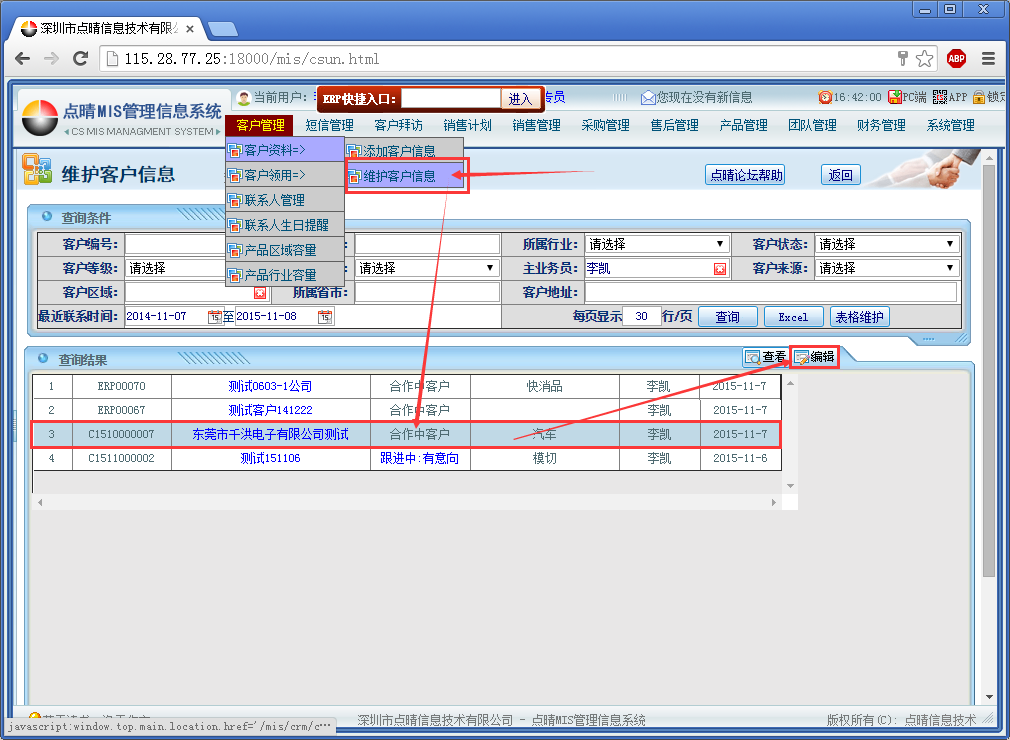Expand the 所属行业 dropdown
This screenshot has height=740, width=1010.
point(656,244)
